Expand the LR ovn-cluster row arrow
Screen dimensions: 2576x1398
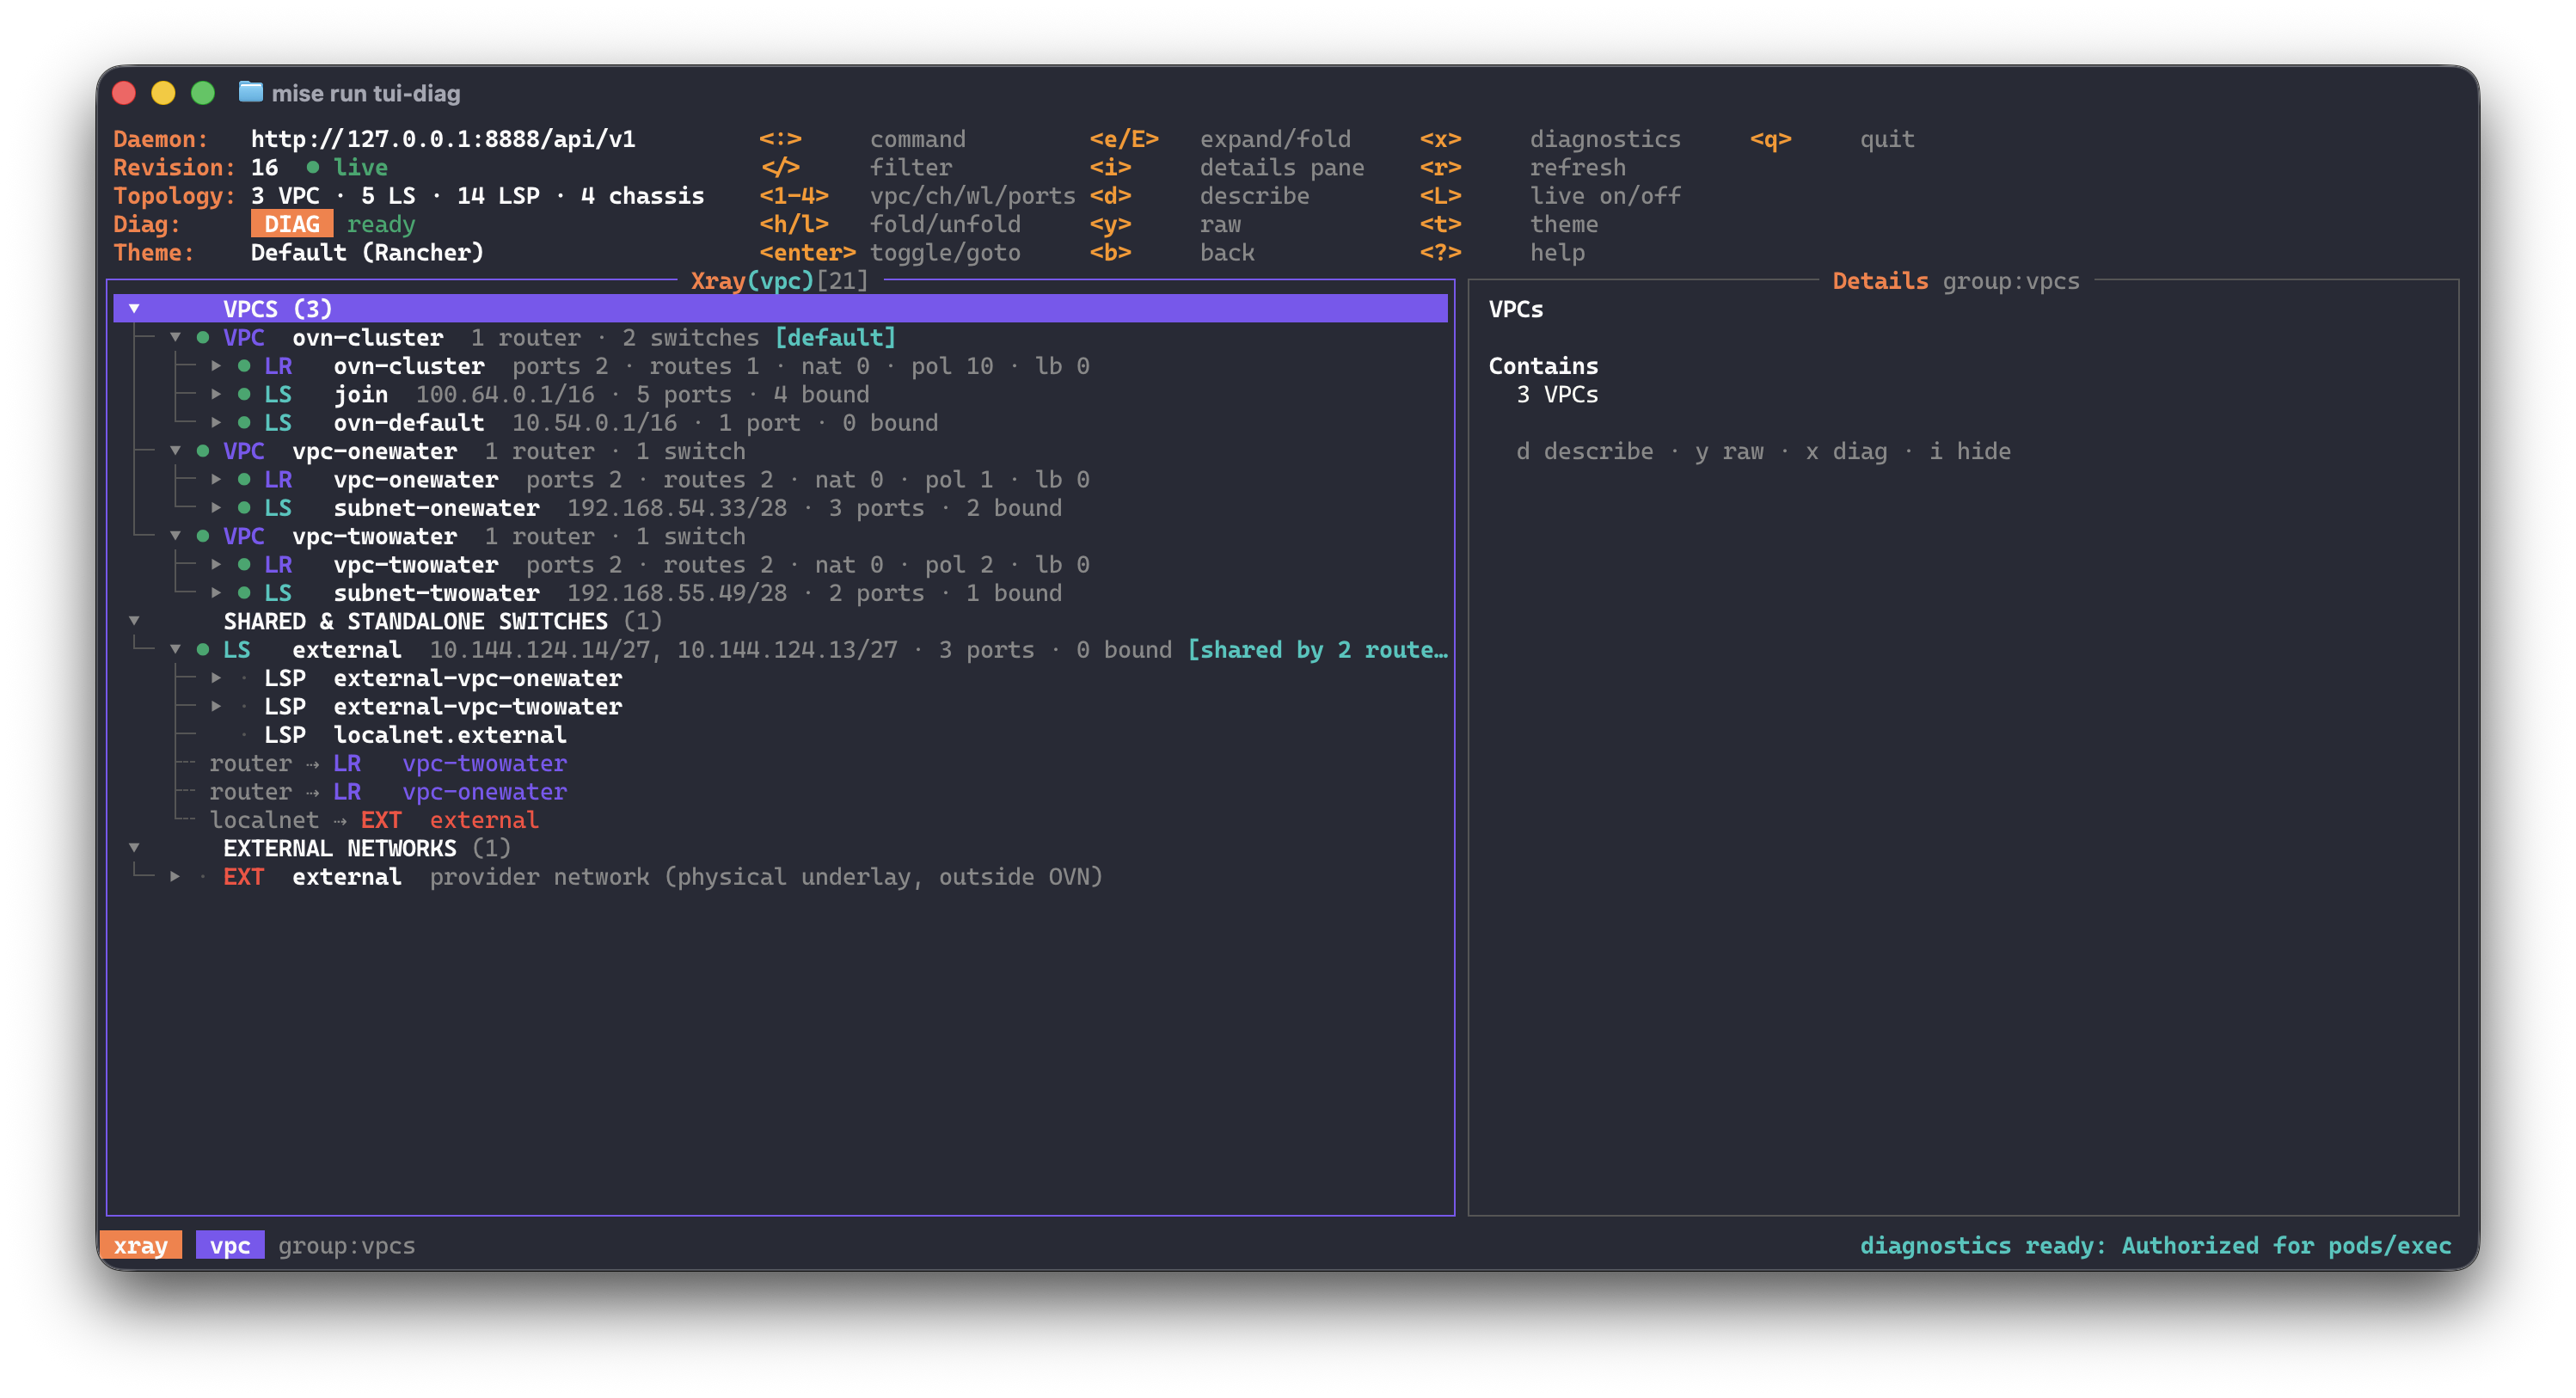(x=216, y=366)
